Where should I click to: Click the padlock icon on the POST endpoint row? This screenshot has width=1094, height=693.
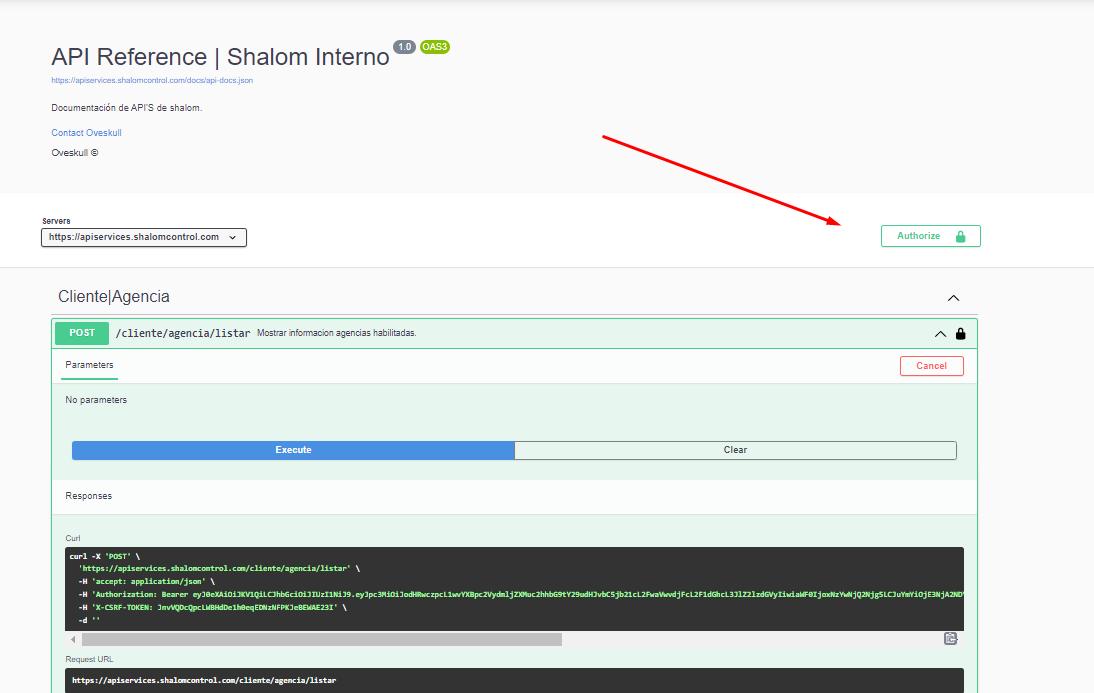pos(961,334)
